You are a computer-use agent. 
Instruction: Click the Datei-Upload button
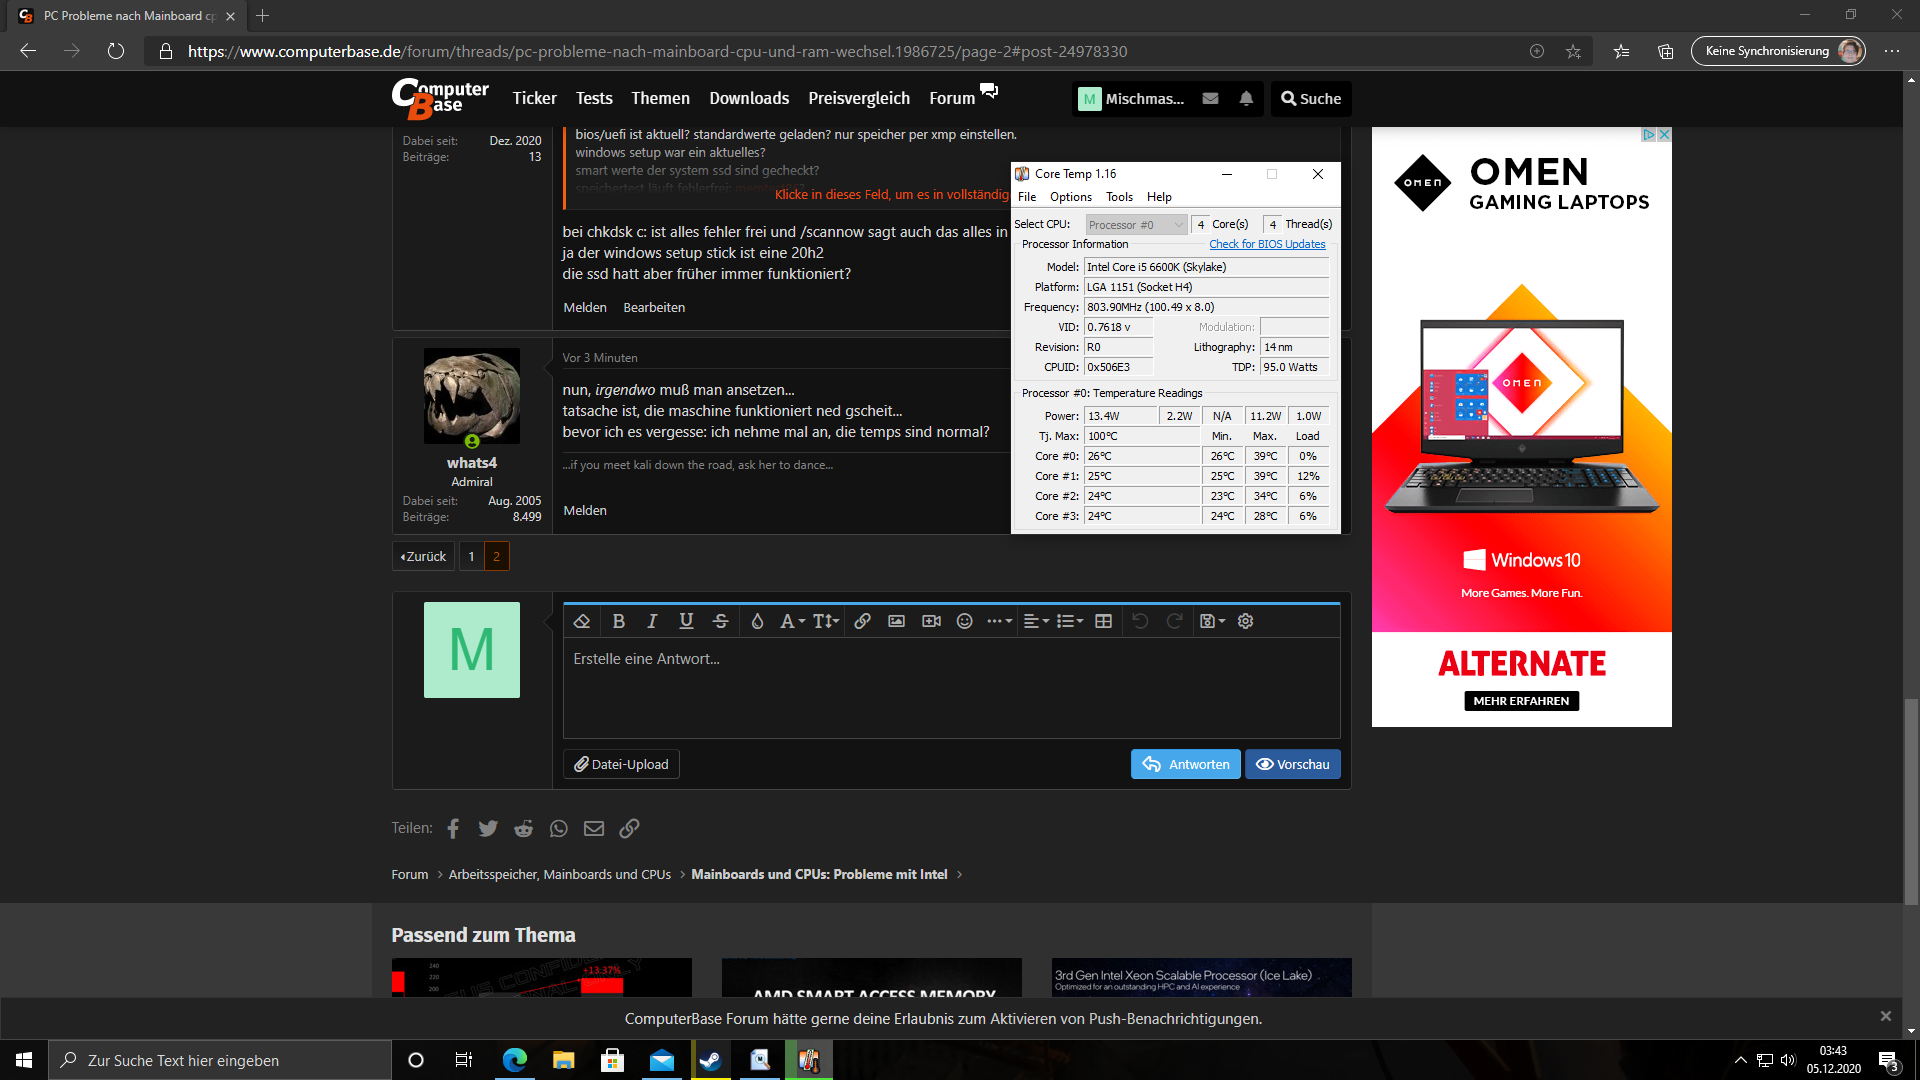pos(621,764)
